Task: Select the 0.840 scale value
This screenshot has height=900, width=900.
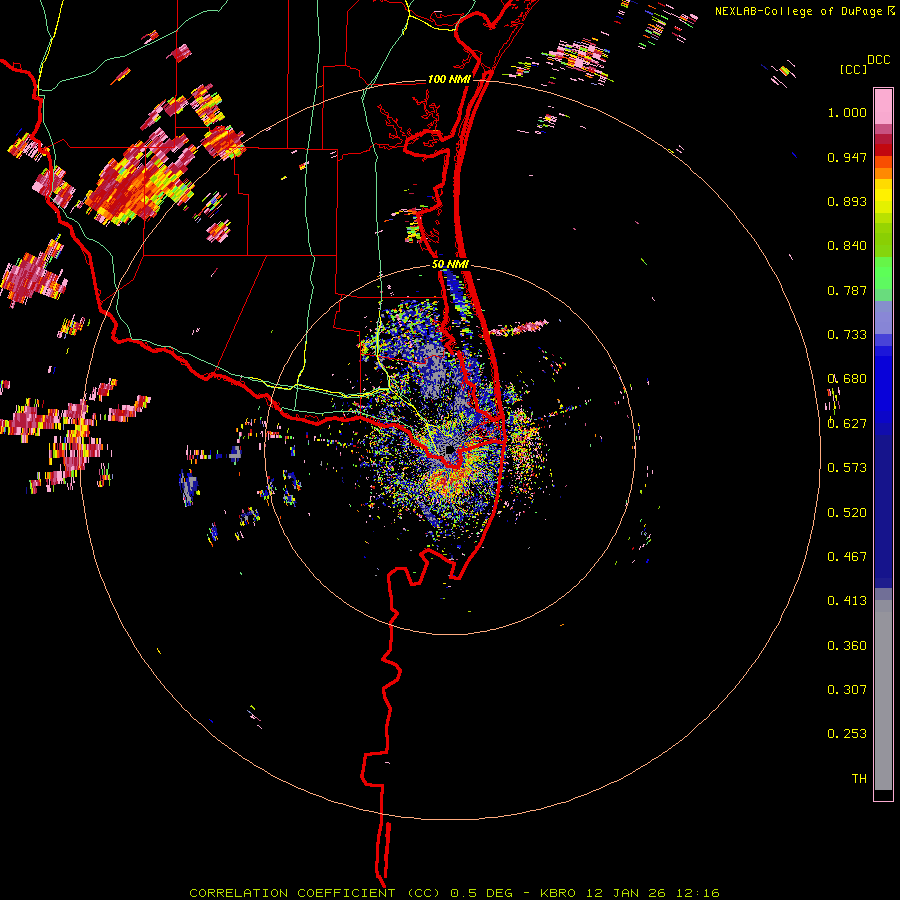Action: point(847,246)
